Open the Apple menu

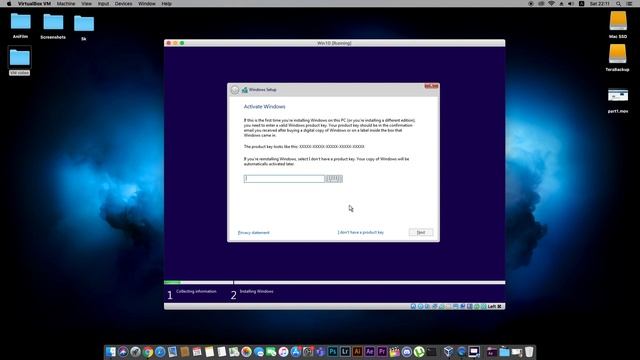point(9,4)
